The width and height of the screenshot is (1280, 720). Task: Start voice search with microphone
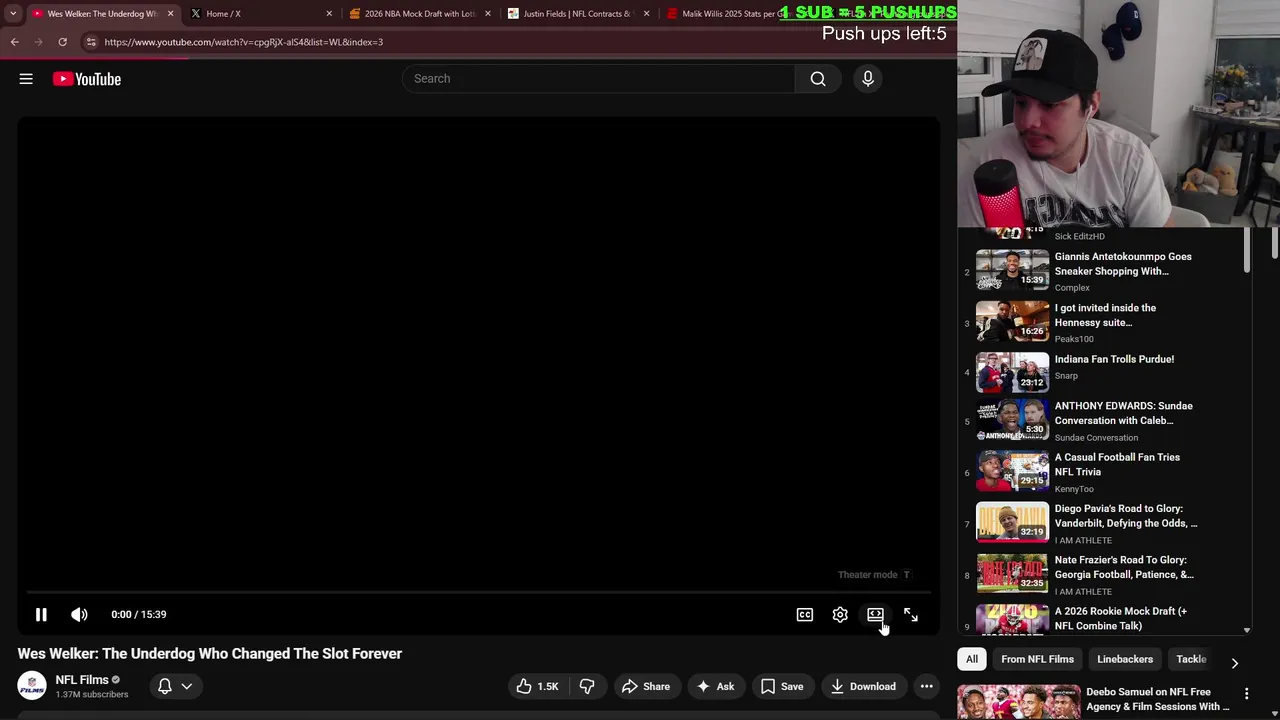pos(868,79)
